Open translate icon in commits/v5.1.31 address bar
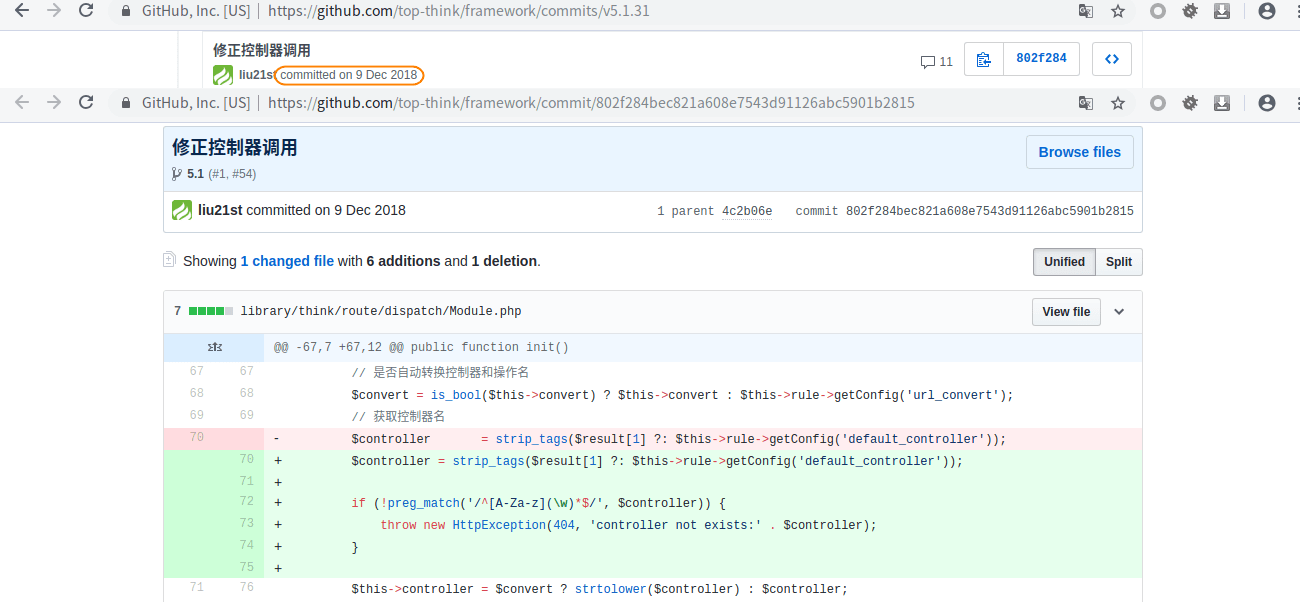Viewport: 1300px width, 602px height. pyautogui.click(x=1086, y=12)
